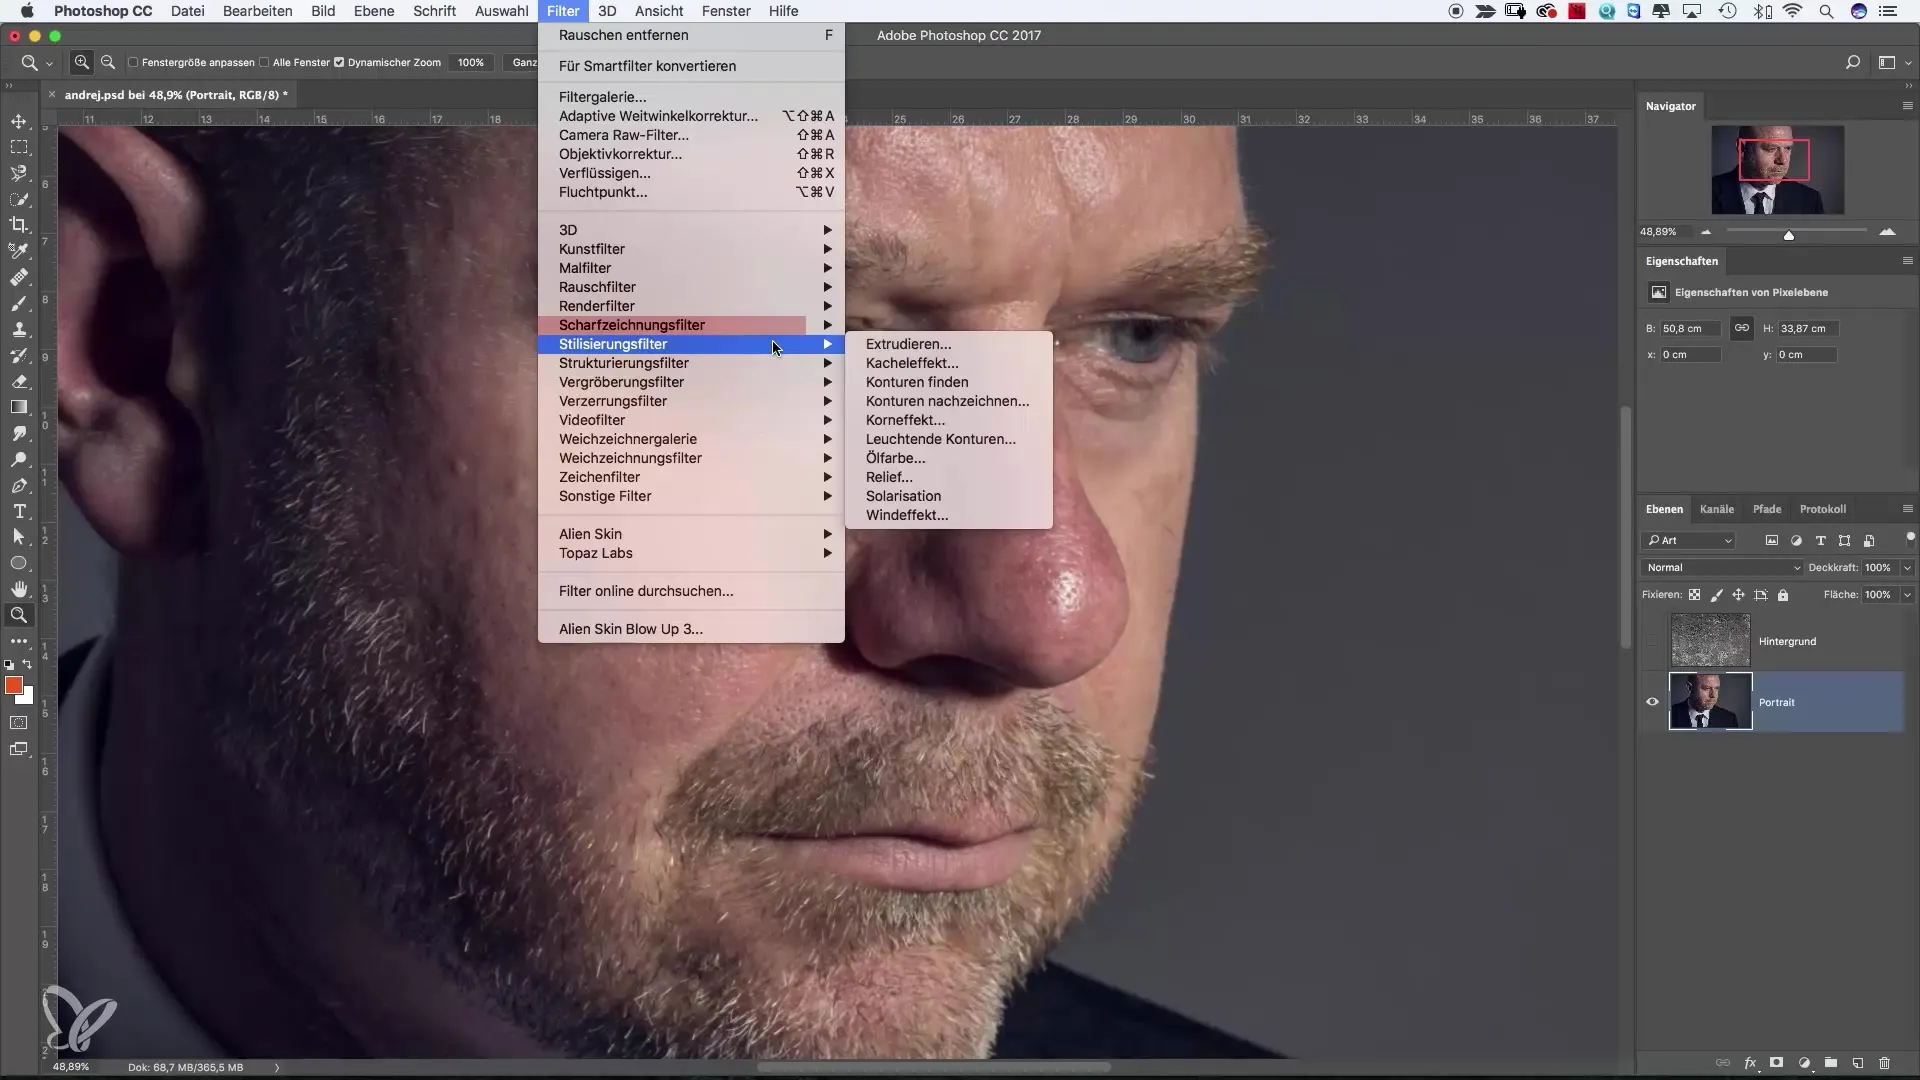Open Ebenen panel options menu

point(1907,509)
